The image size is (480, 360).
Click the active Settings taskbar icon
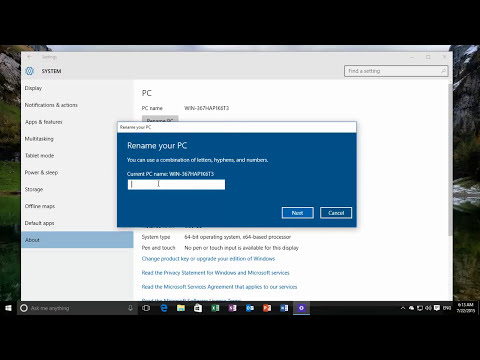tap(301, 308)
